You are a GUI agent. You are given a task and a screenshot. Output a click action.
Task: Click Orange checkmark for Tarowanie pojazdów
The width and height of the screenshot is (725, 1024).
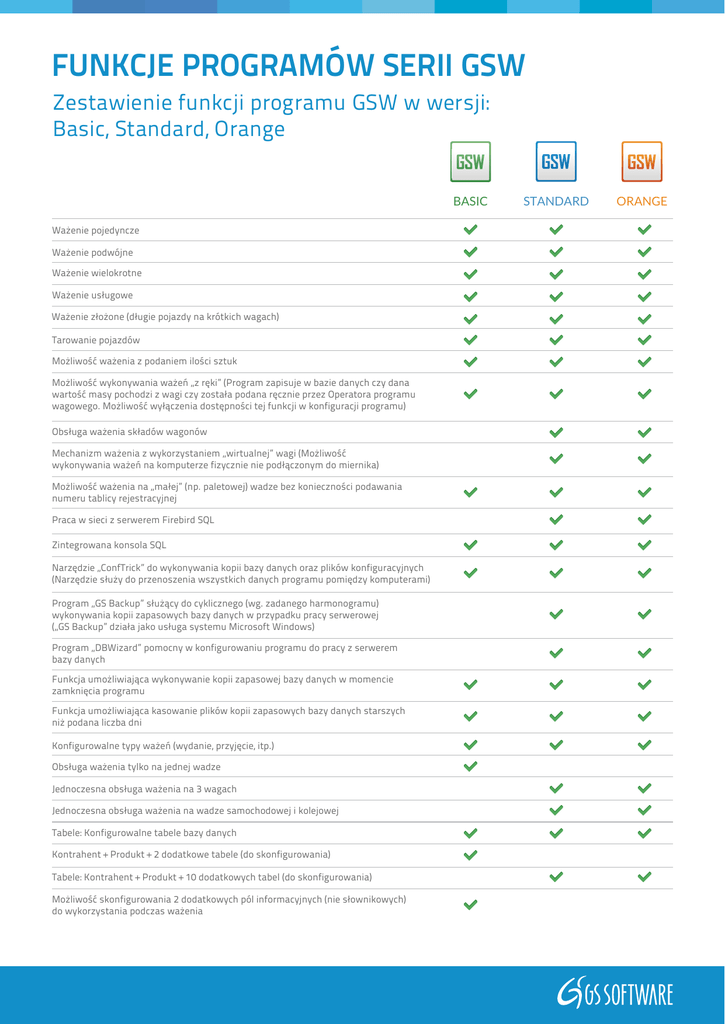tap(644, 340)
